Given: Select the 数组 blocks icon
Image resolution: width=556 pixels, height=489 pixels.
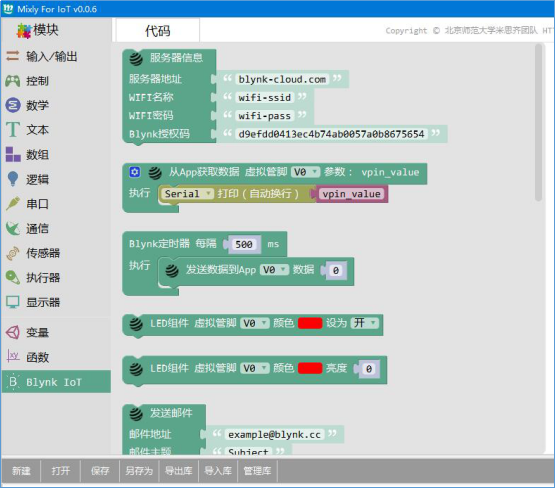Looking at the screenshot, I should pos(13,154).
